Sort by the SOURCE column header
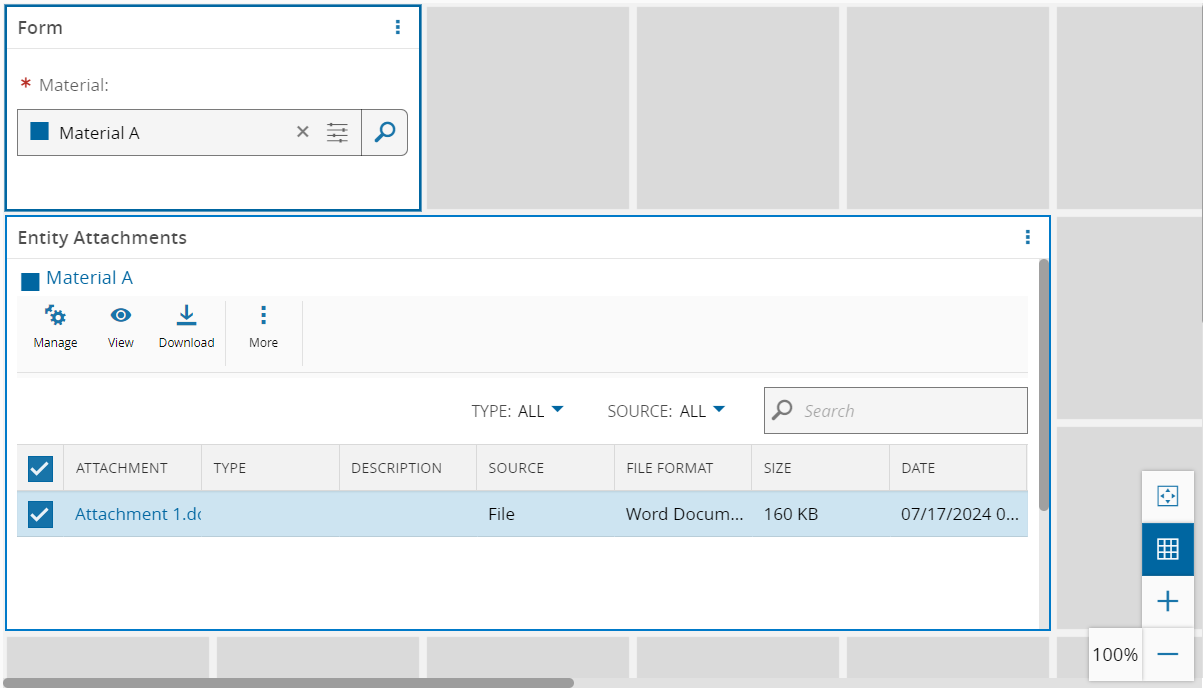The height and width of the screenshot is (688, 1203). [x=545, y=468]
